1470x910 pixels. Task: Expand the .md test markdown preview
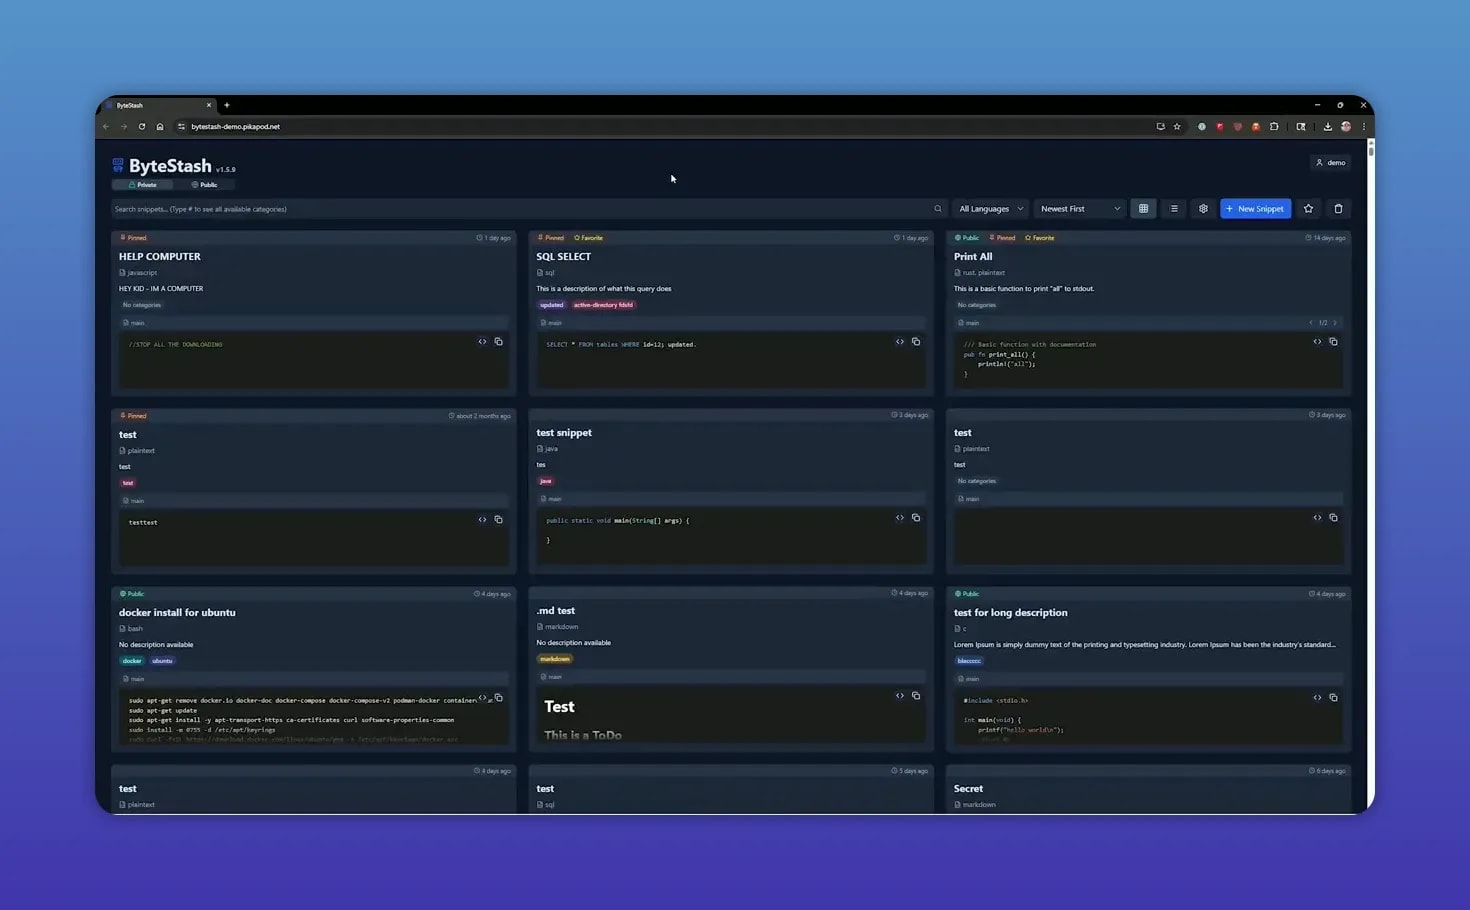point(899,696)
